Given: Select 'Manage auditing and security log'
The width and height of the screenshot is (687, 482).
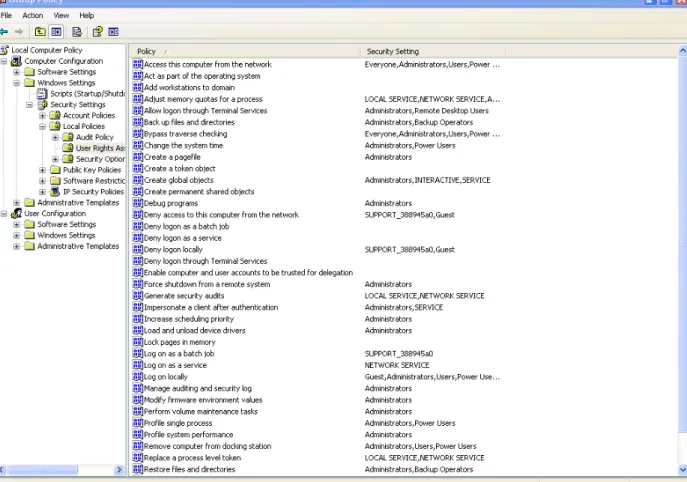Looking at the screenshot, I should [x=198, y=388].
